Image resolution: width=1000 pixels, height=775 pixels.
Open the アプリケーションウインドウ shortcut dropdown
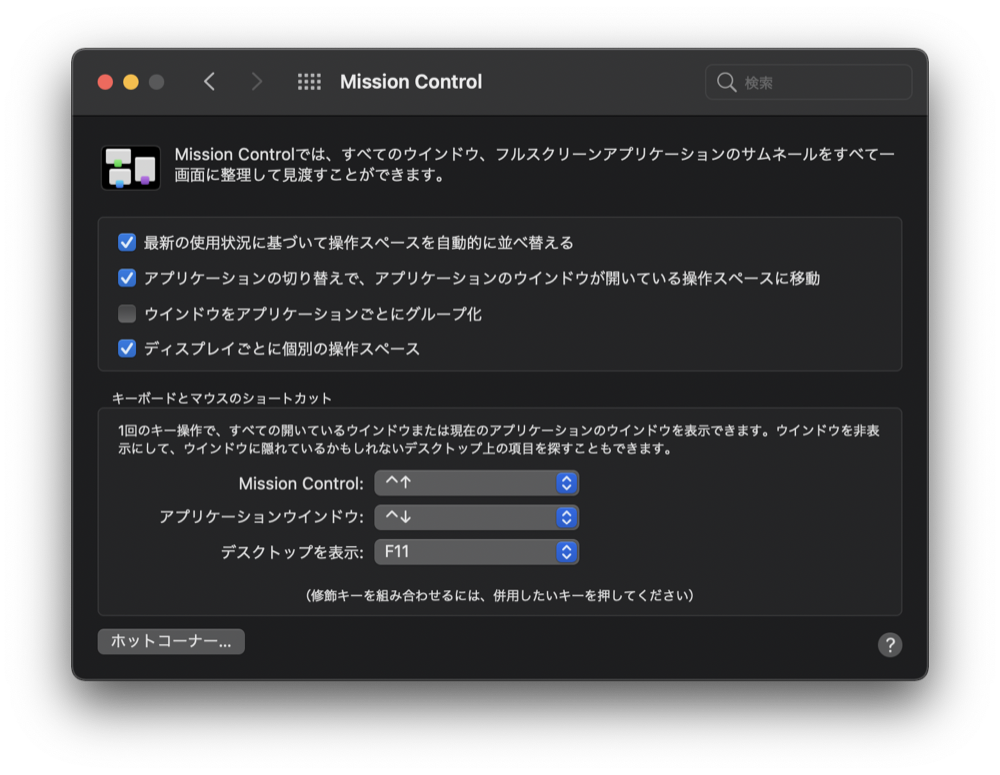click(x=476, y=517)
